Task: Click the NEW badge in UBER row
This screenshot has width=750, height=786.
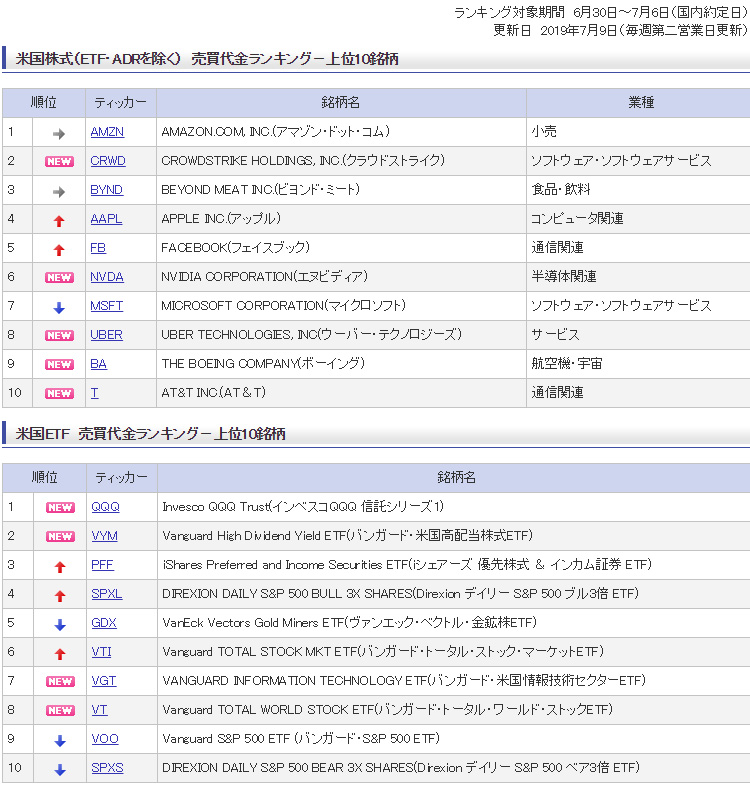Action: [x=59, y=335]
